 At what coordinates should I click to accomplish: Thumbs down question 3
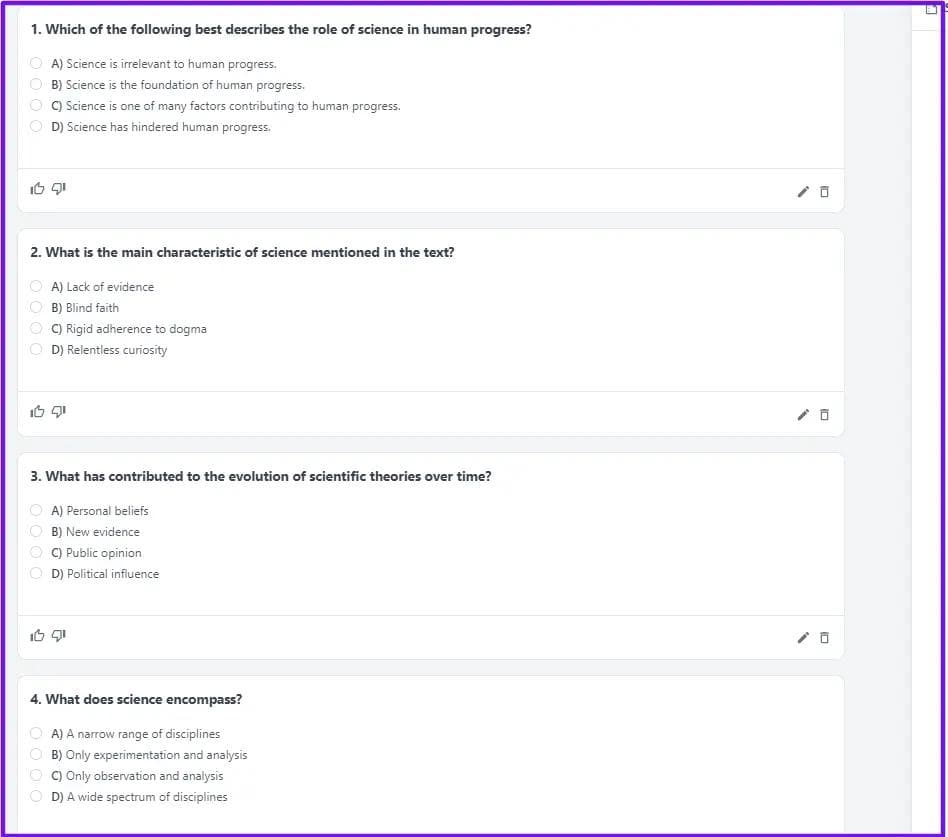pyautogui.click(x=59, y=635)
